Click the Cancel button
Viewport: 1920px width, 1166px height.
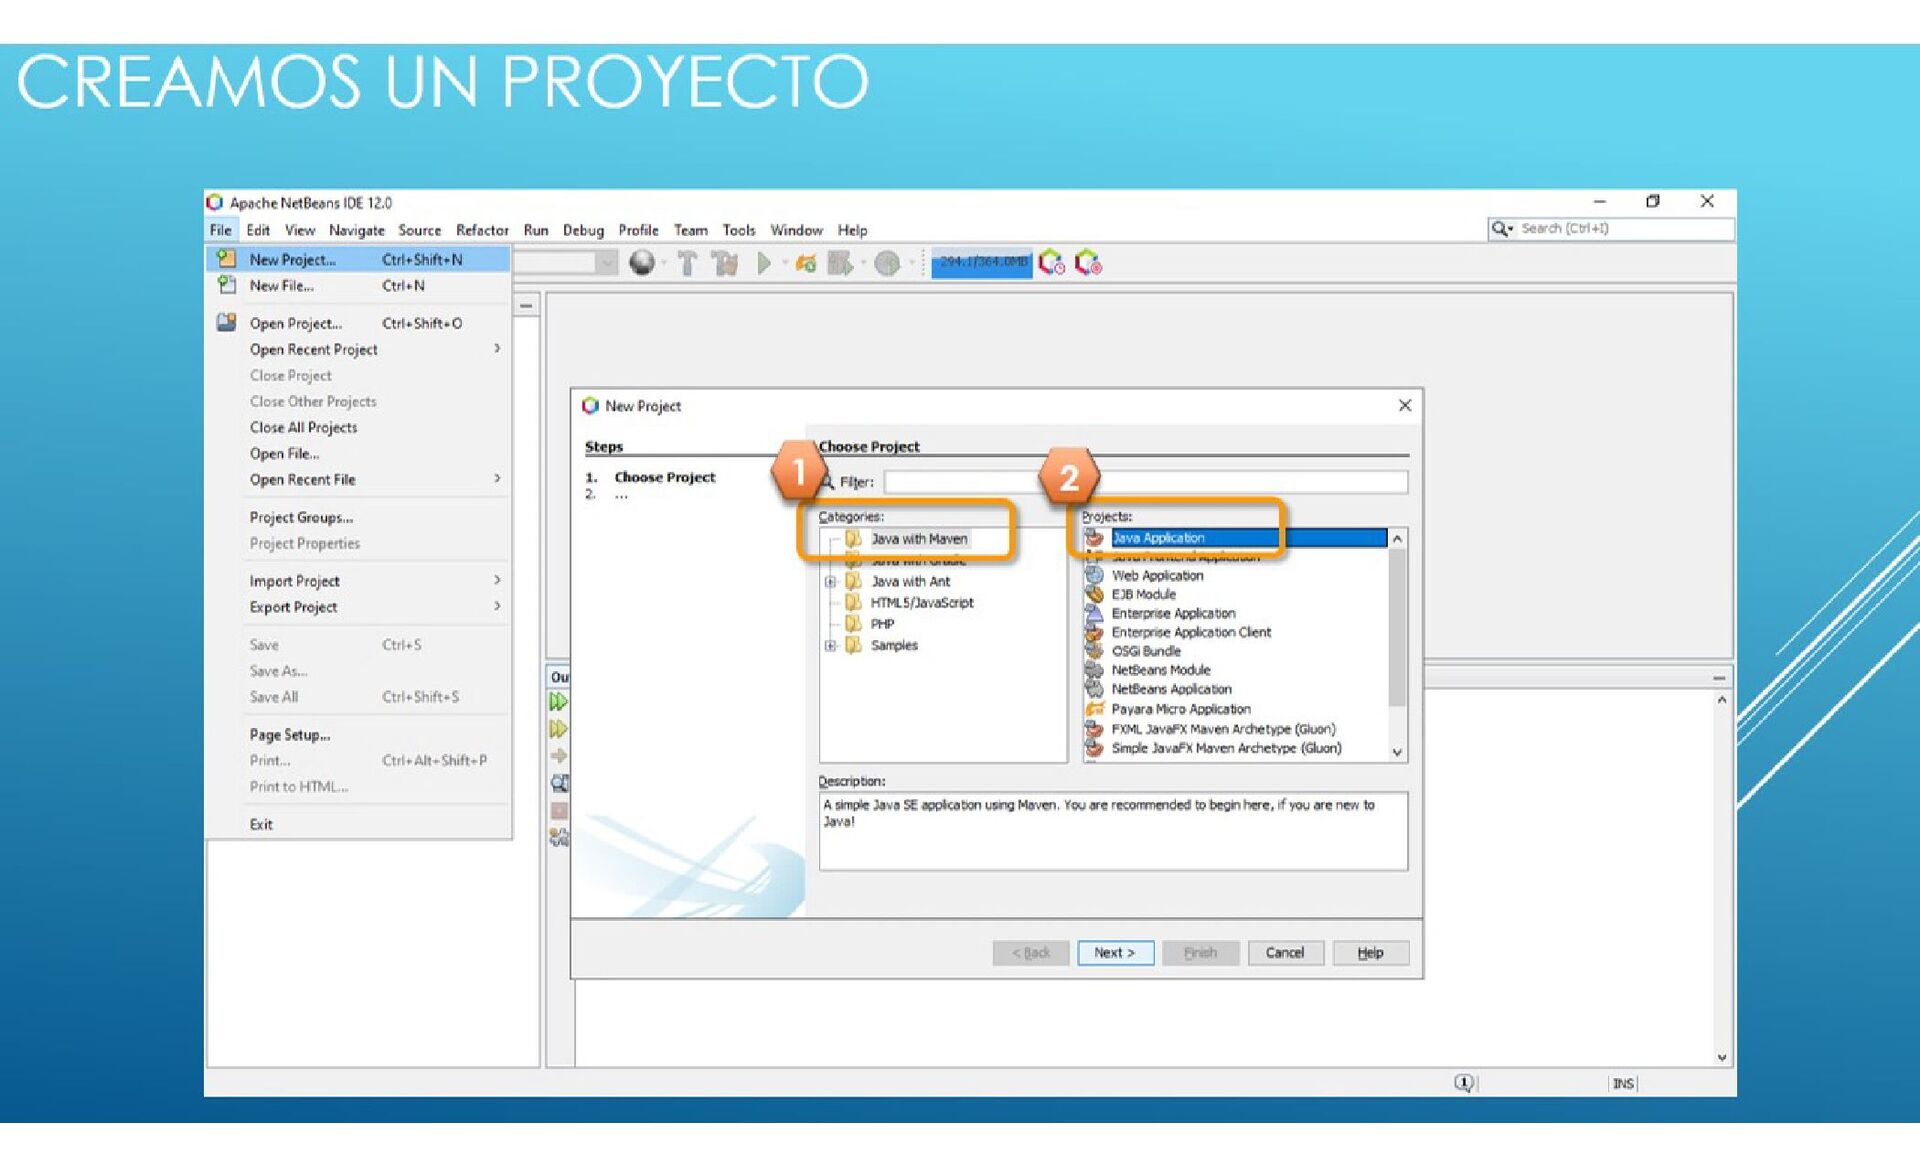tap(1285, 953)
